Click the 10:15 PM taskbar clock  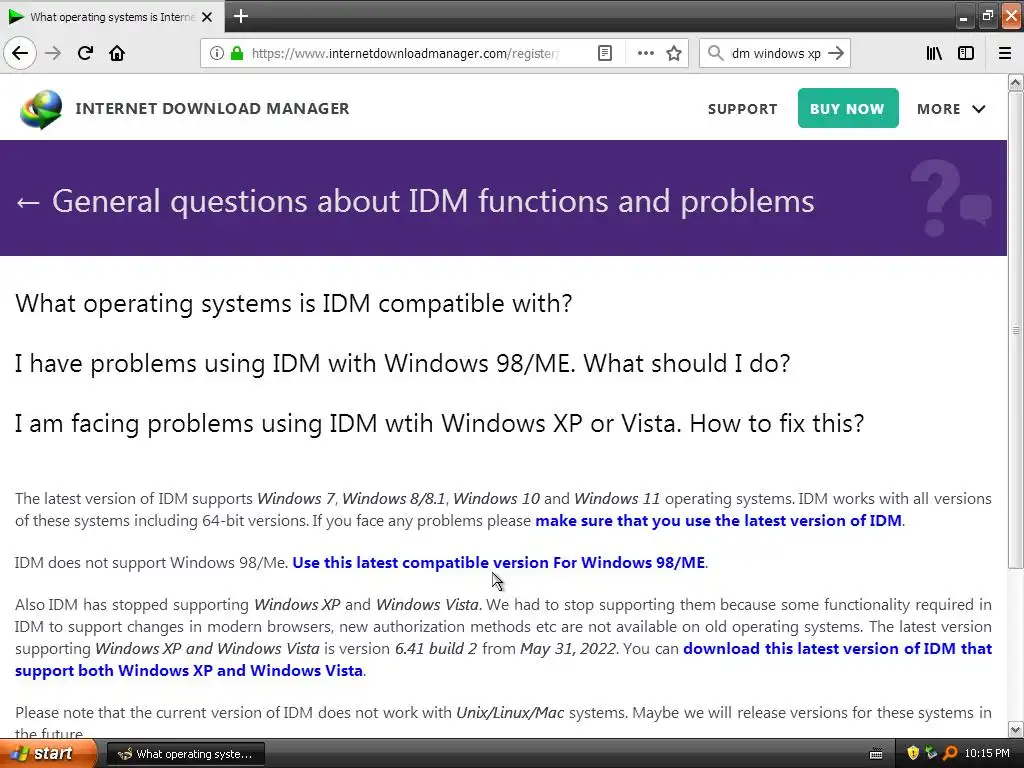[987, 753]
